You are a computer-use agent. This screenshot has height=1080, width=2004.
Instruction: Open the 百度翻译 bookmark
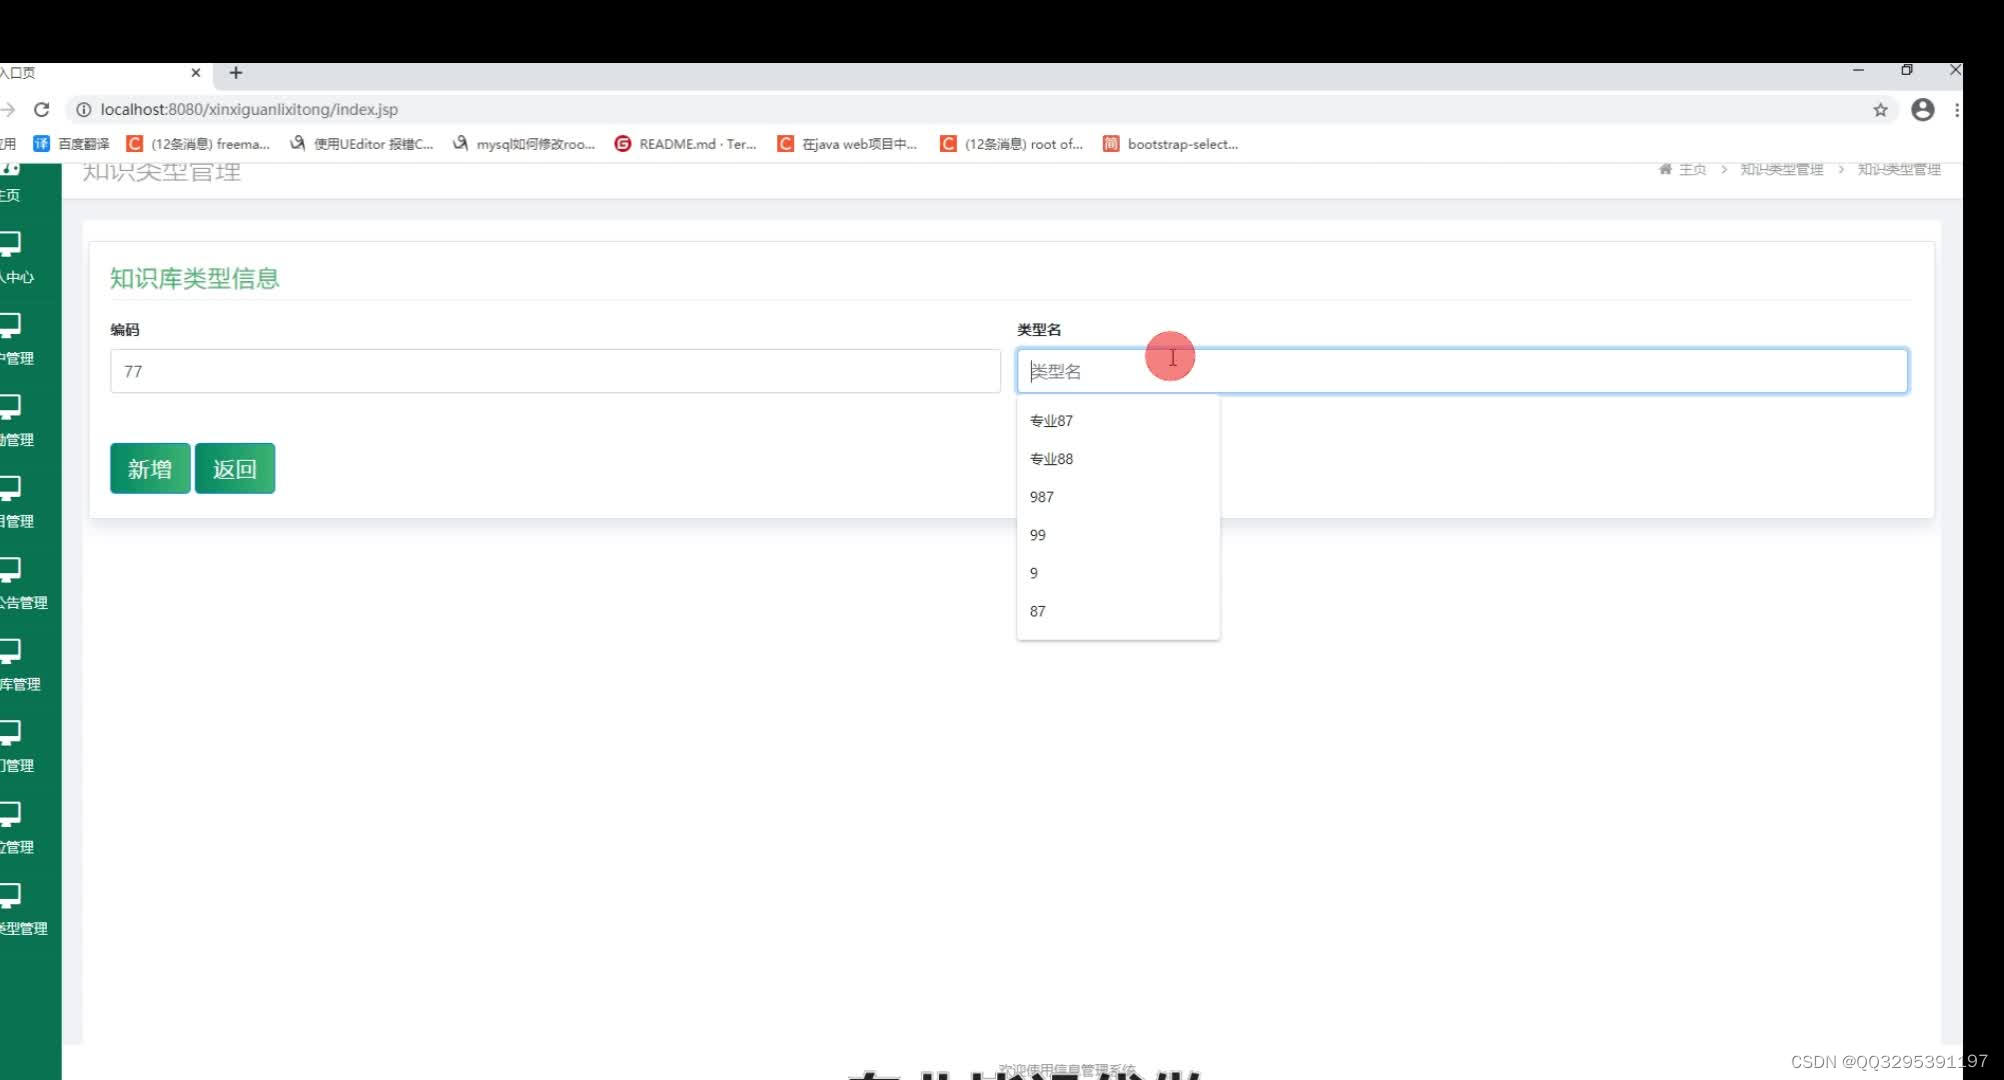pyautogui.click(x=71, y=144)
